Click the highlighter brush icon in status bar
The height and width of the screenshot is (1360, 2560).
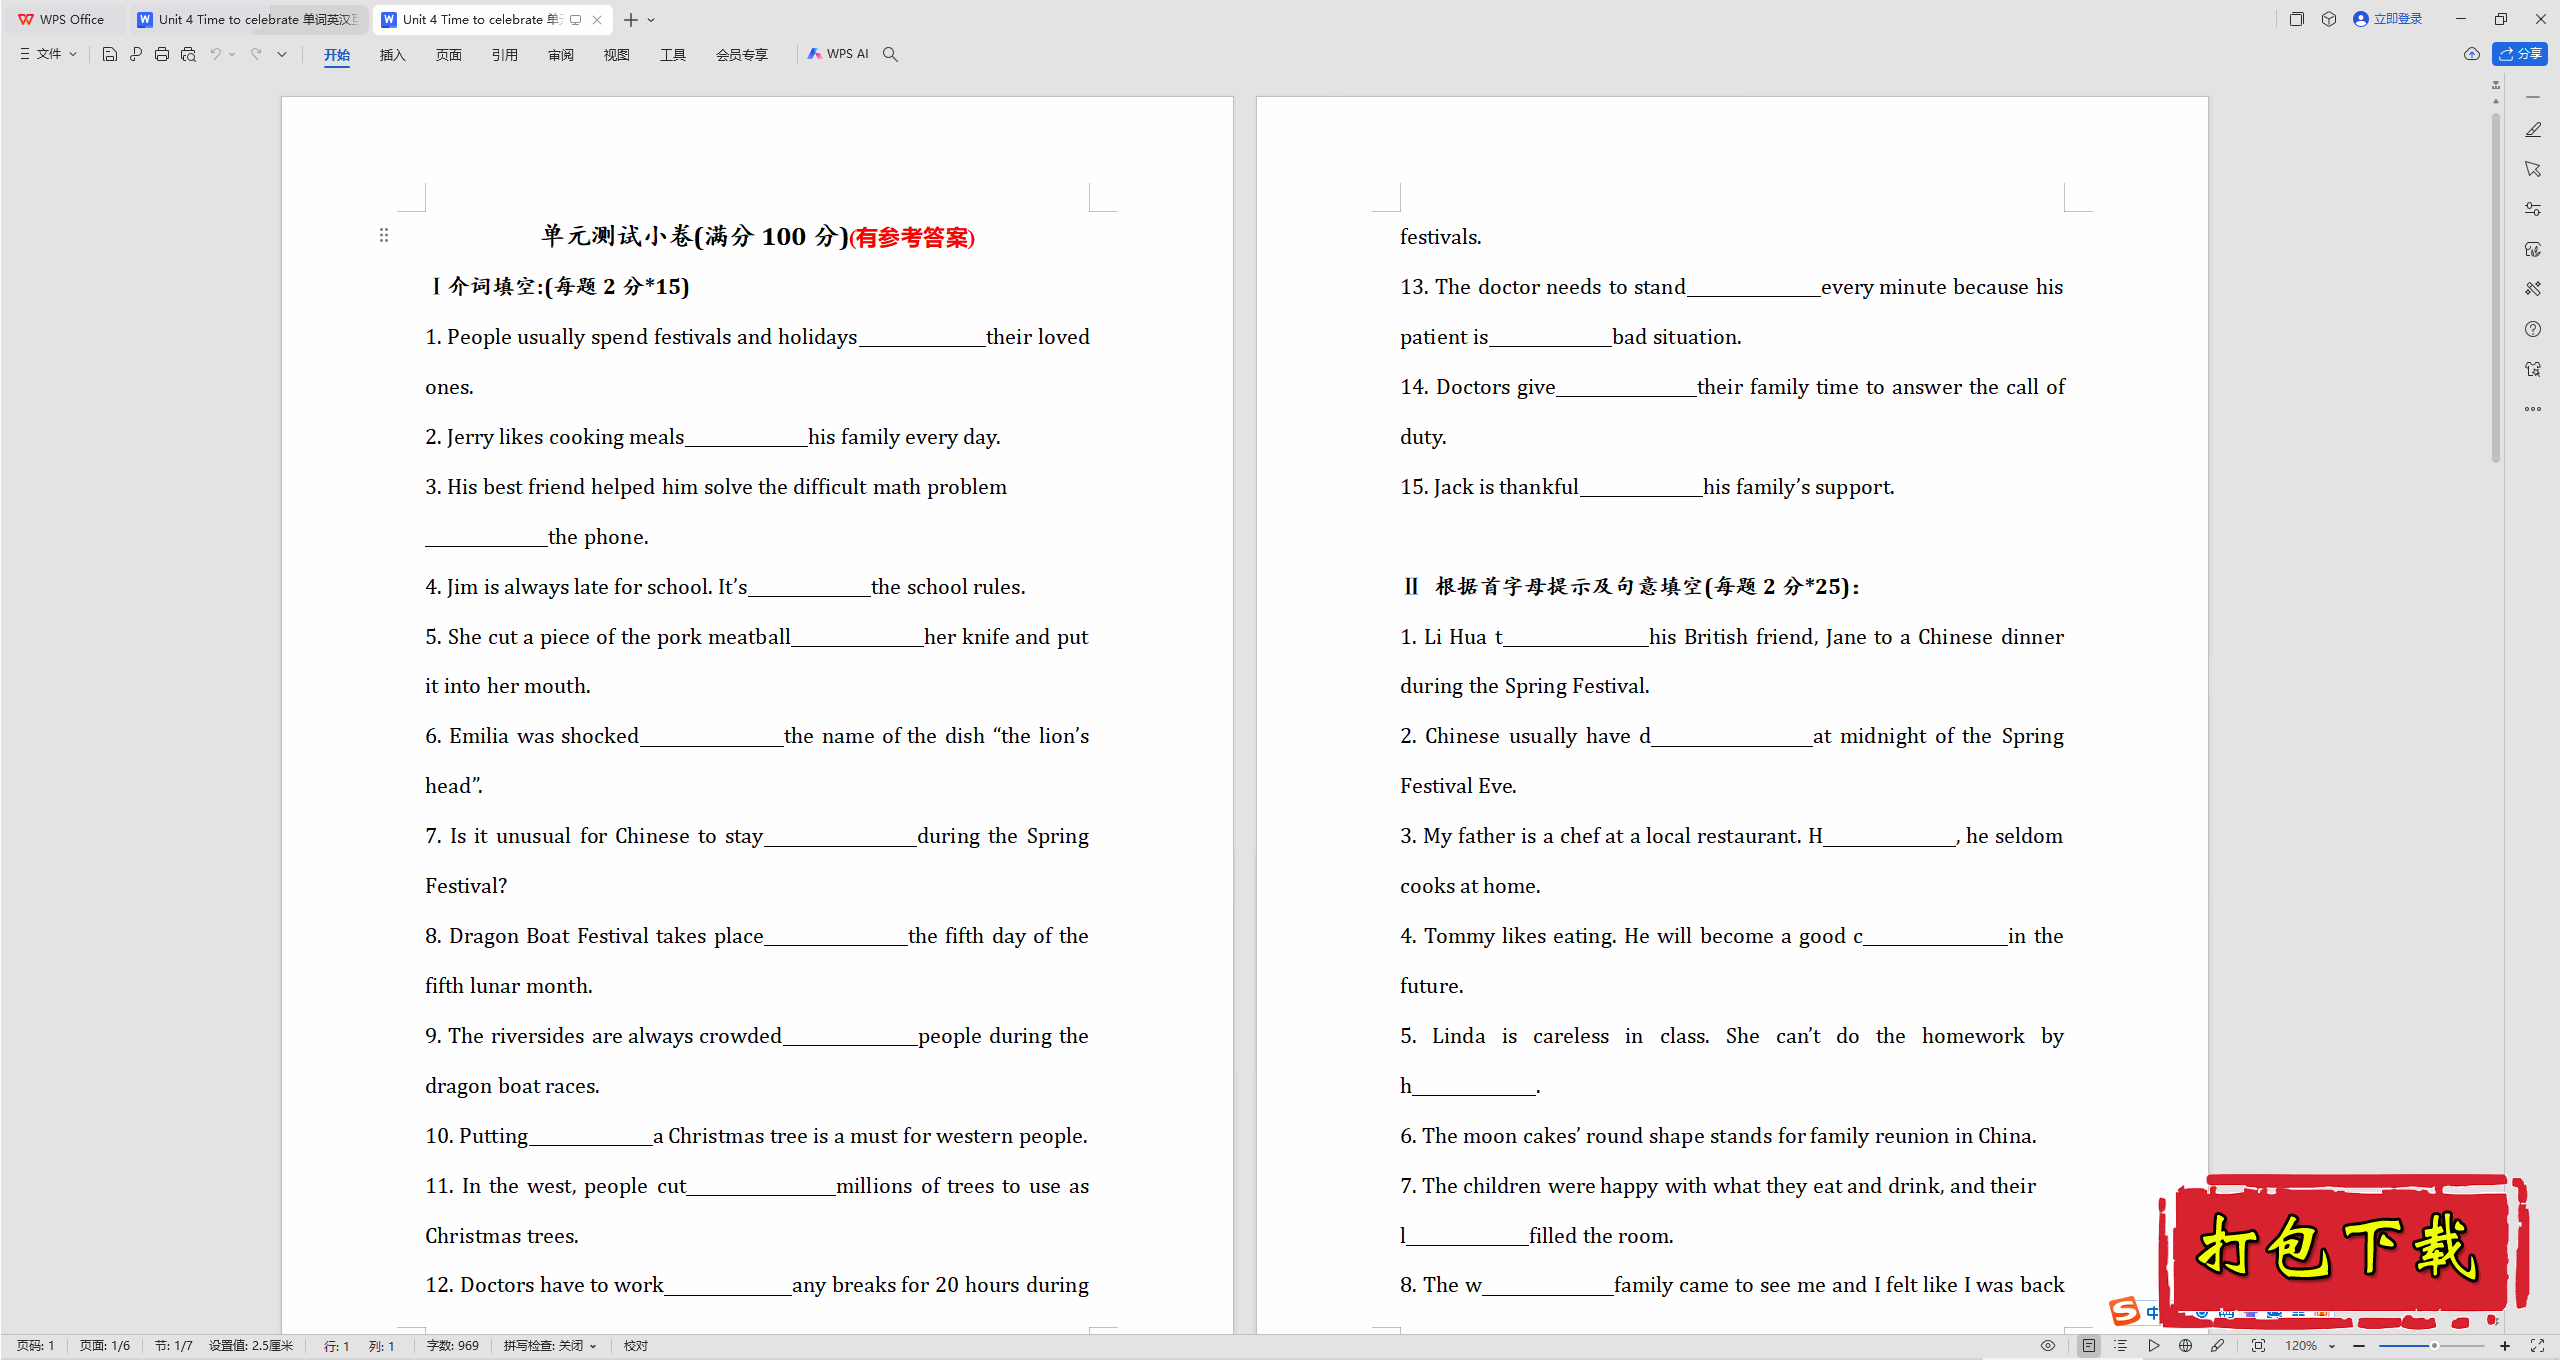click(2218, 1346)
